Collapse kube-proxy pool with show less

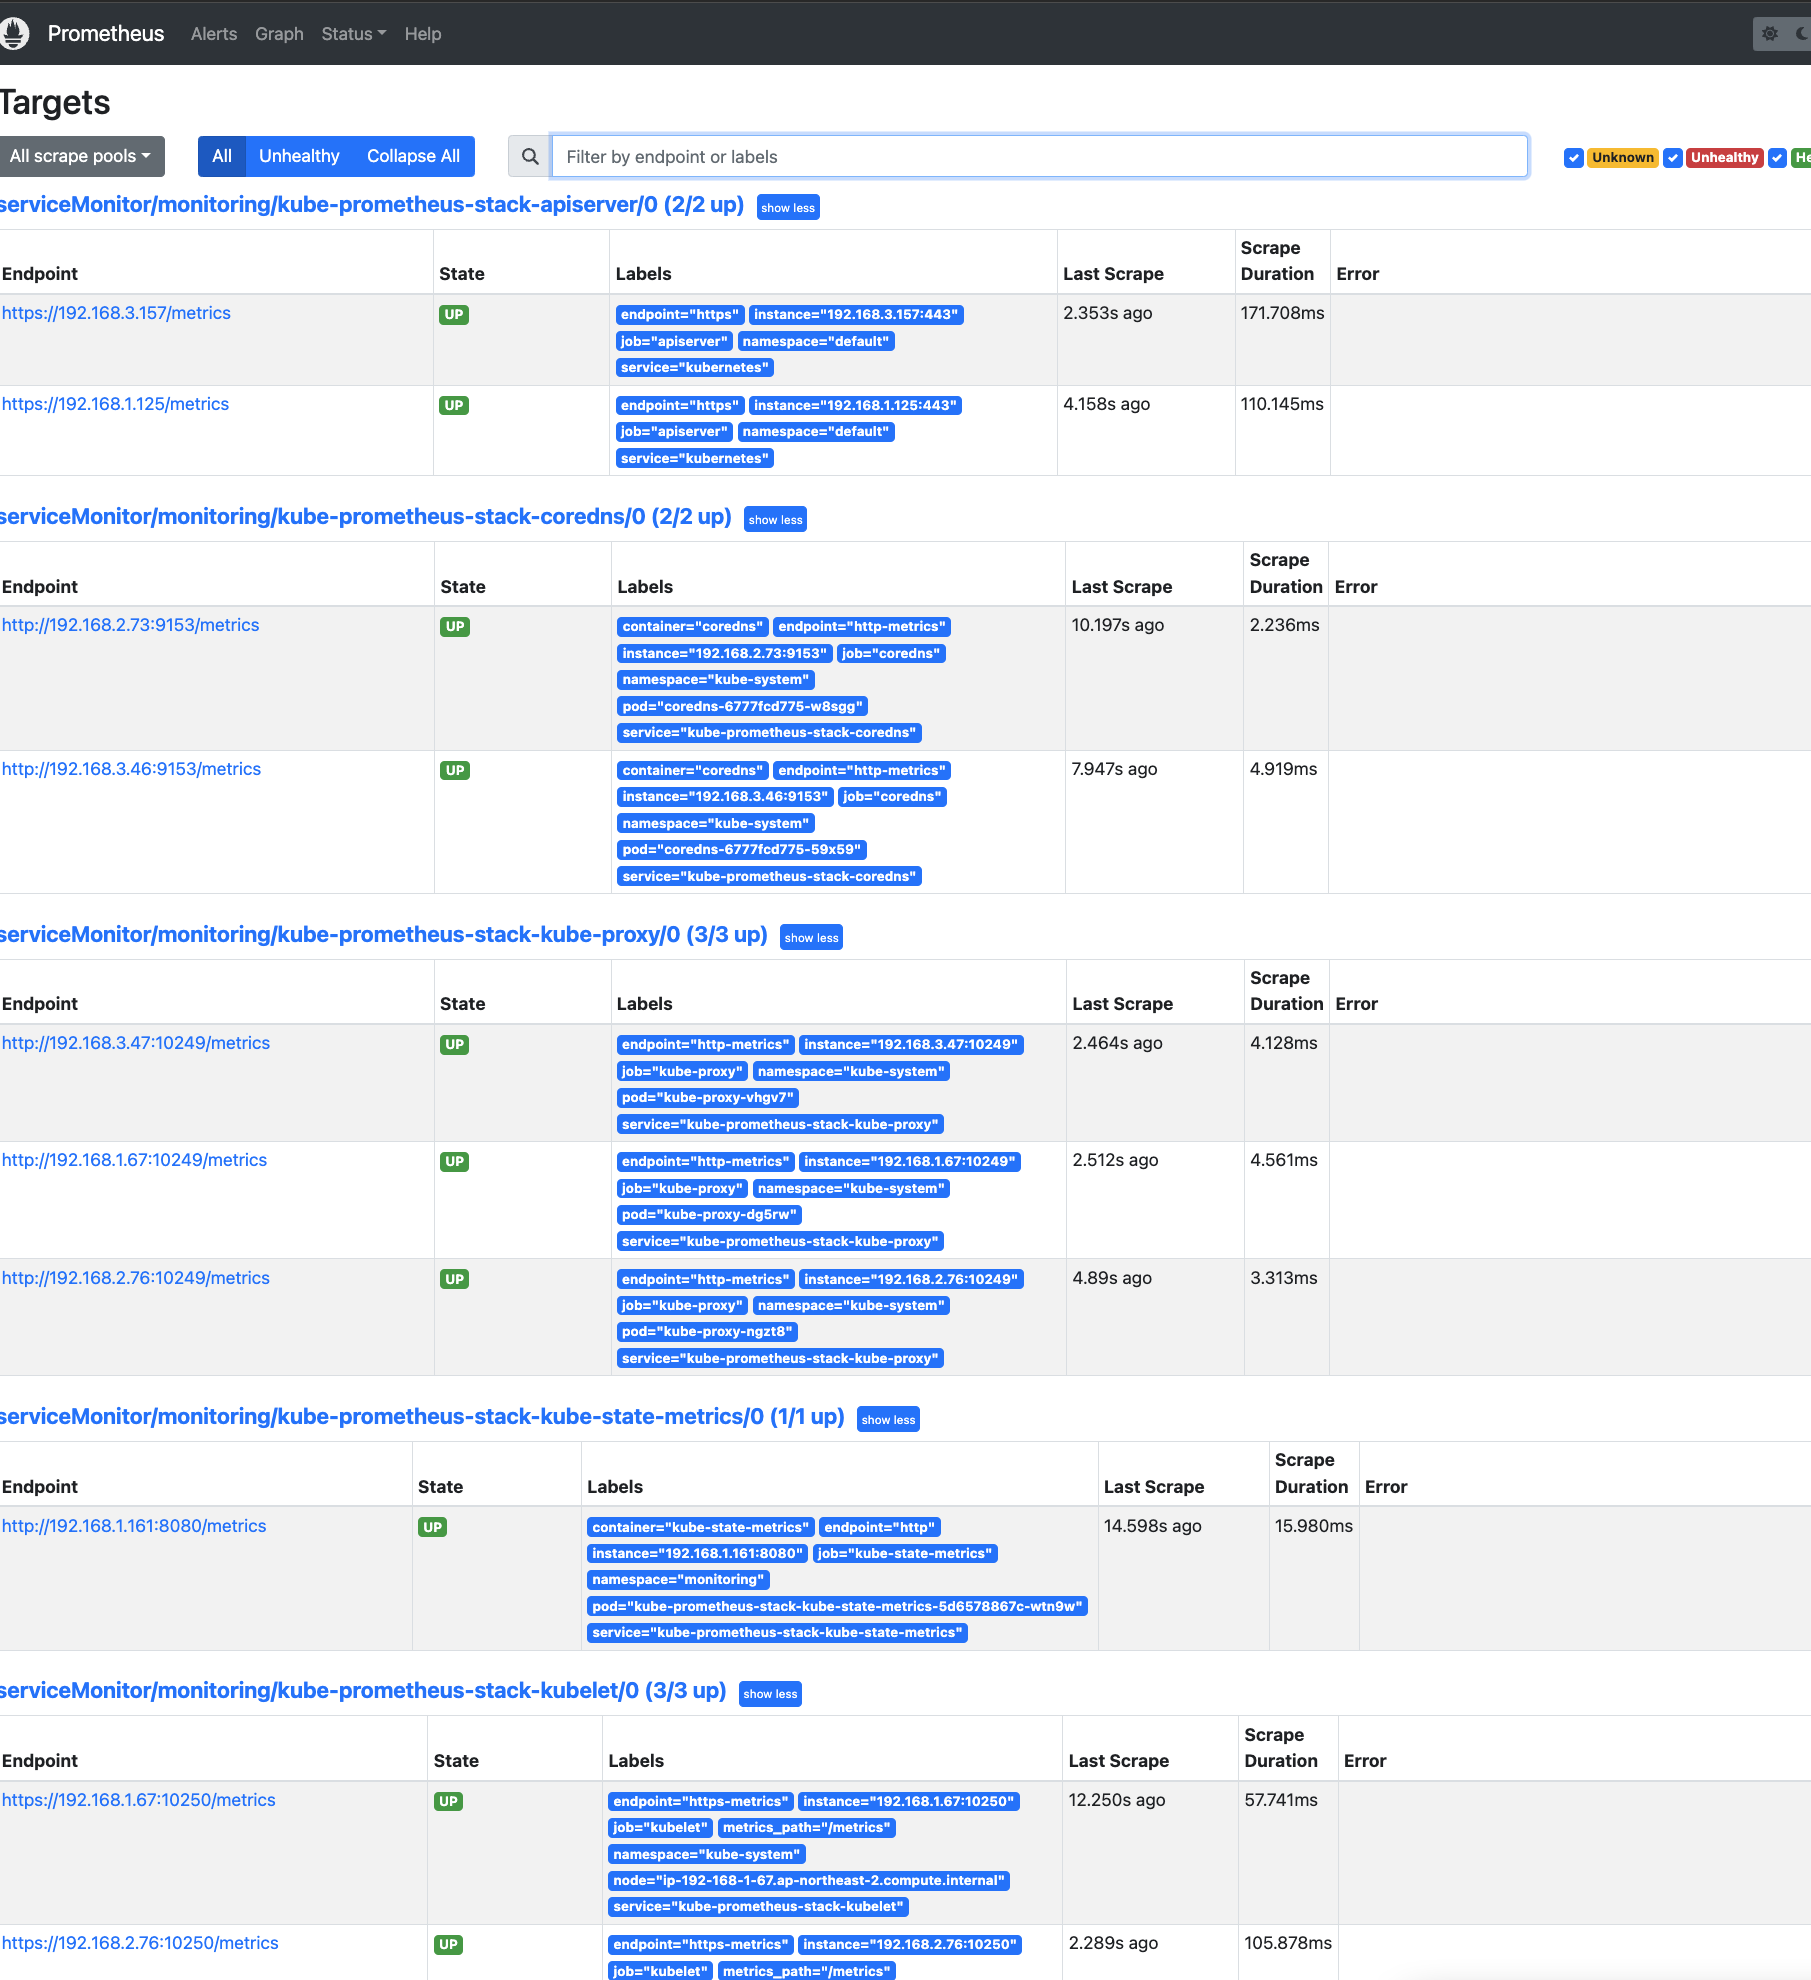(x=811, y=937)
